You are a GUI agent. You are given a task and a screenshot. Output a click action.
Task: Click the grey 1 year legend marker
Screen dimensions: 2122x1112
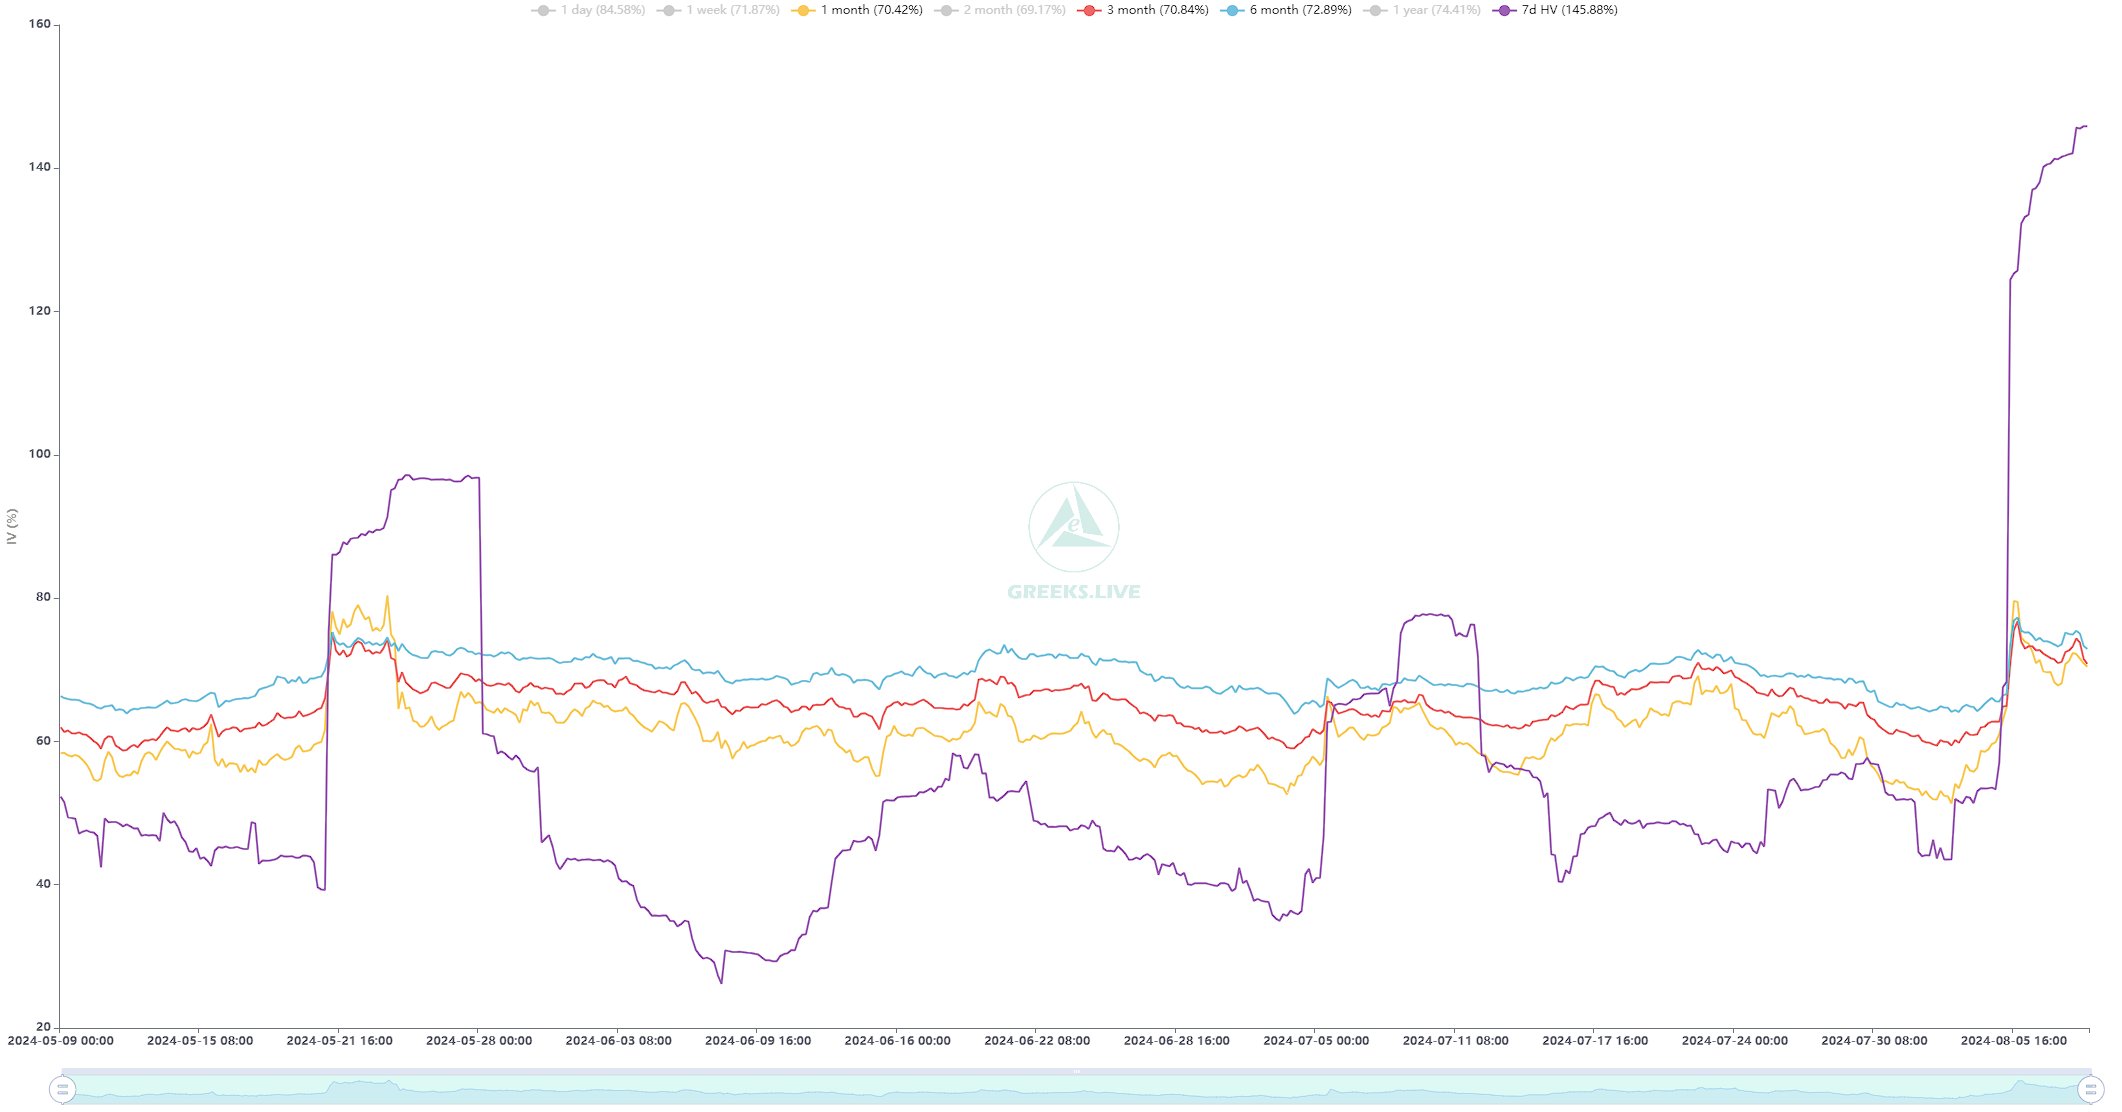[1373, 10]
